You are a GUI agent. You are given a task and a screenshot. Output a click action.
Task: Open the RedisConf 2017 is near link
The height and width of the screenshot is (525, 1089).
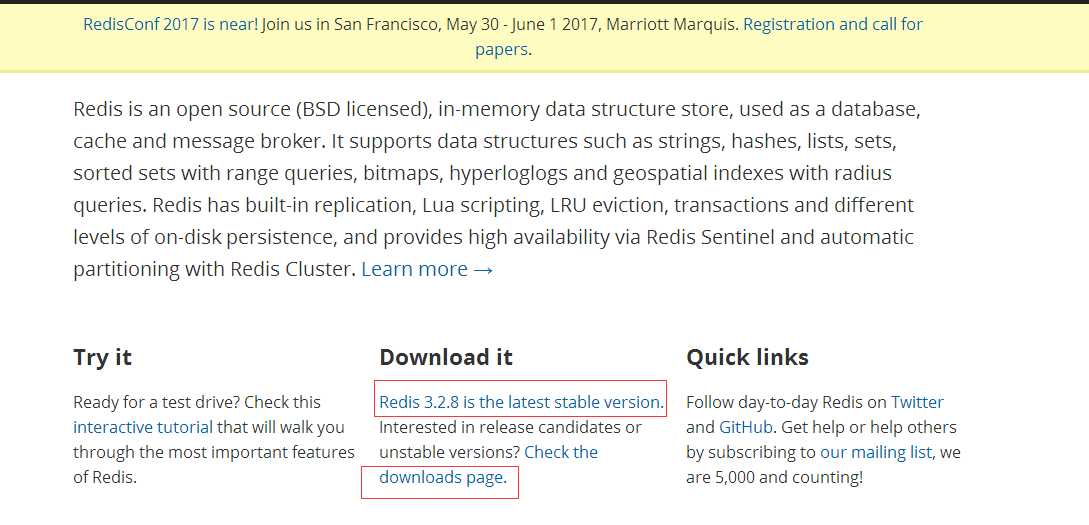point(170,24)
